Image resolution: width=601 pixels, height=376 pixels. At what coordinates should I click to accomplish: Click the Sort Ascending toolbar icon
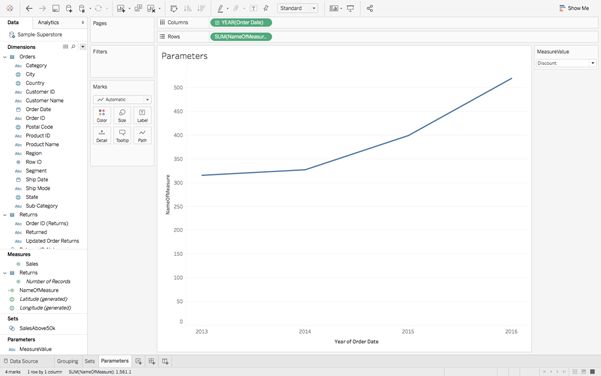coord(187,8)
